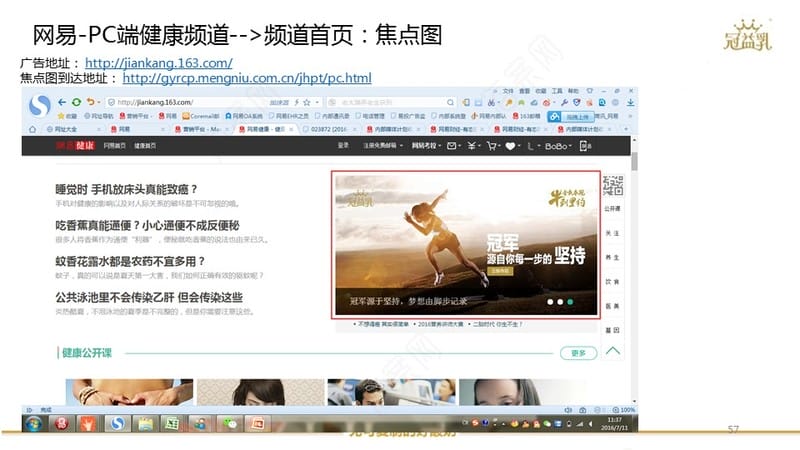Click the 健康 channel logo
The width and height of the screenshot is (800, 450).
(75, 145)
